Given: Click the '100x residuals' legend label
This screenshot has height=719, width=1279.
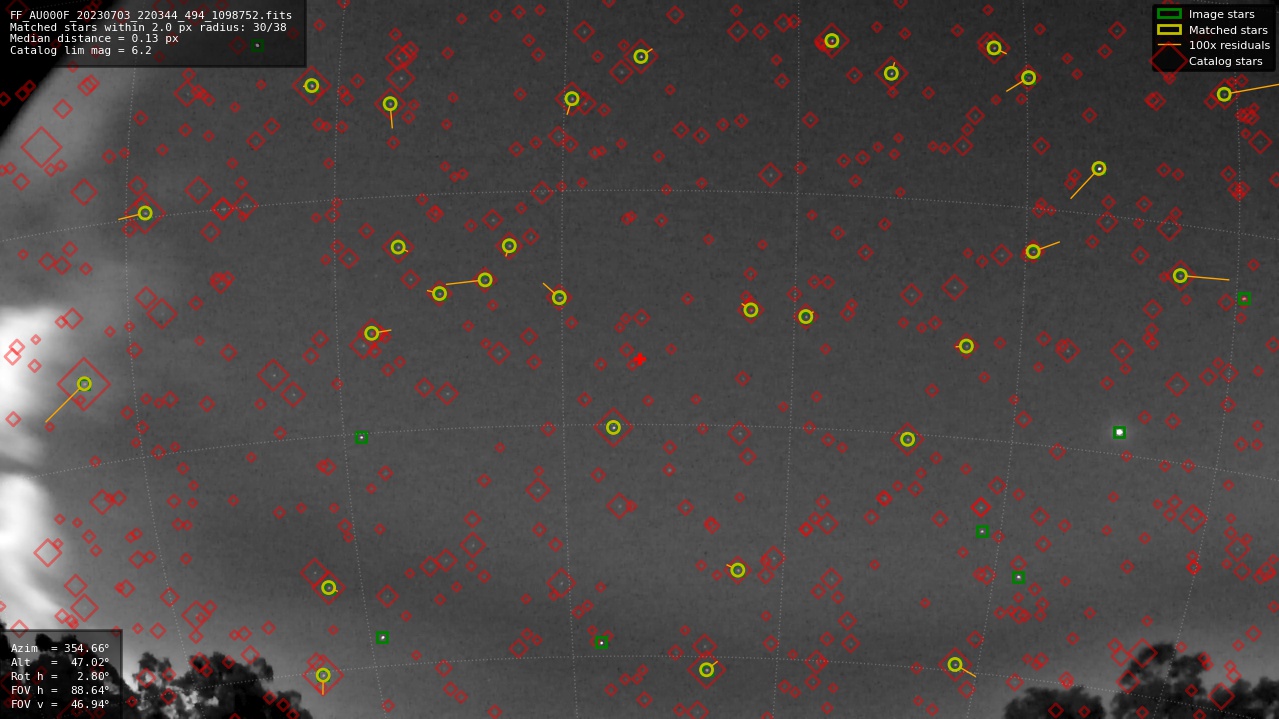Looking at the screenshot, I should [1229, 45].
